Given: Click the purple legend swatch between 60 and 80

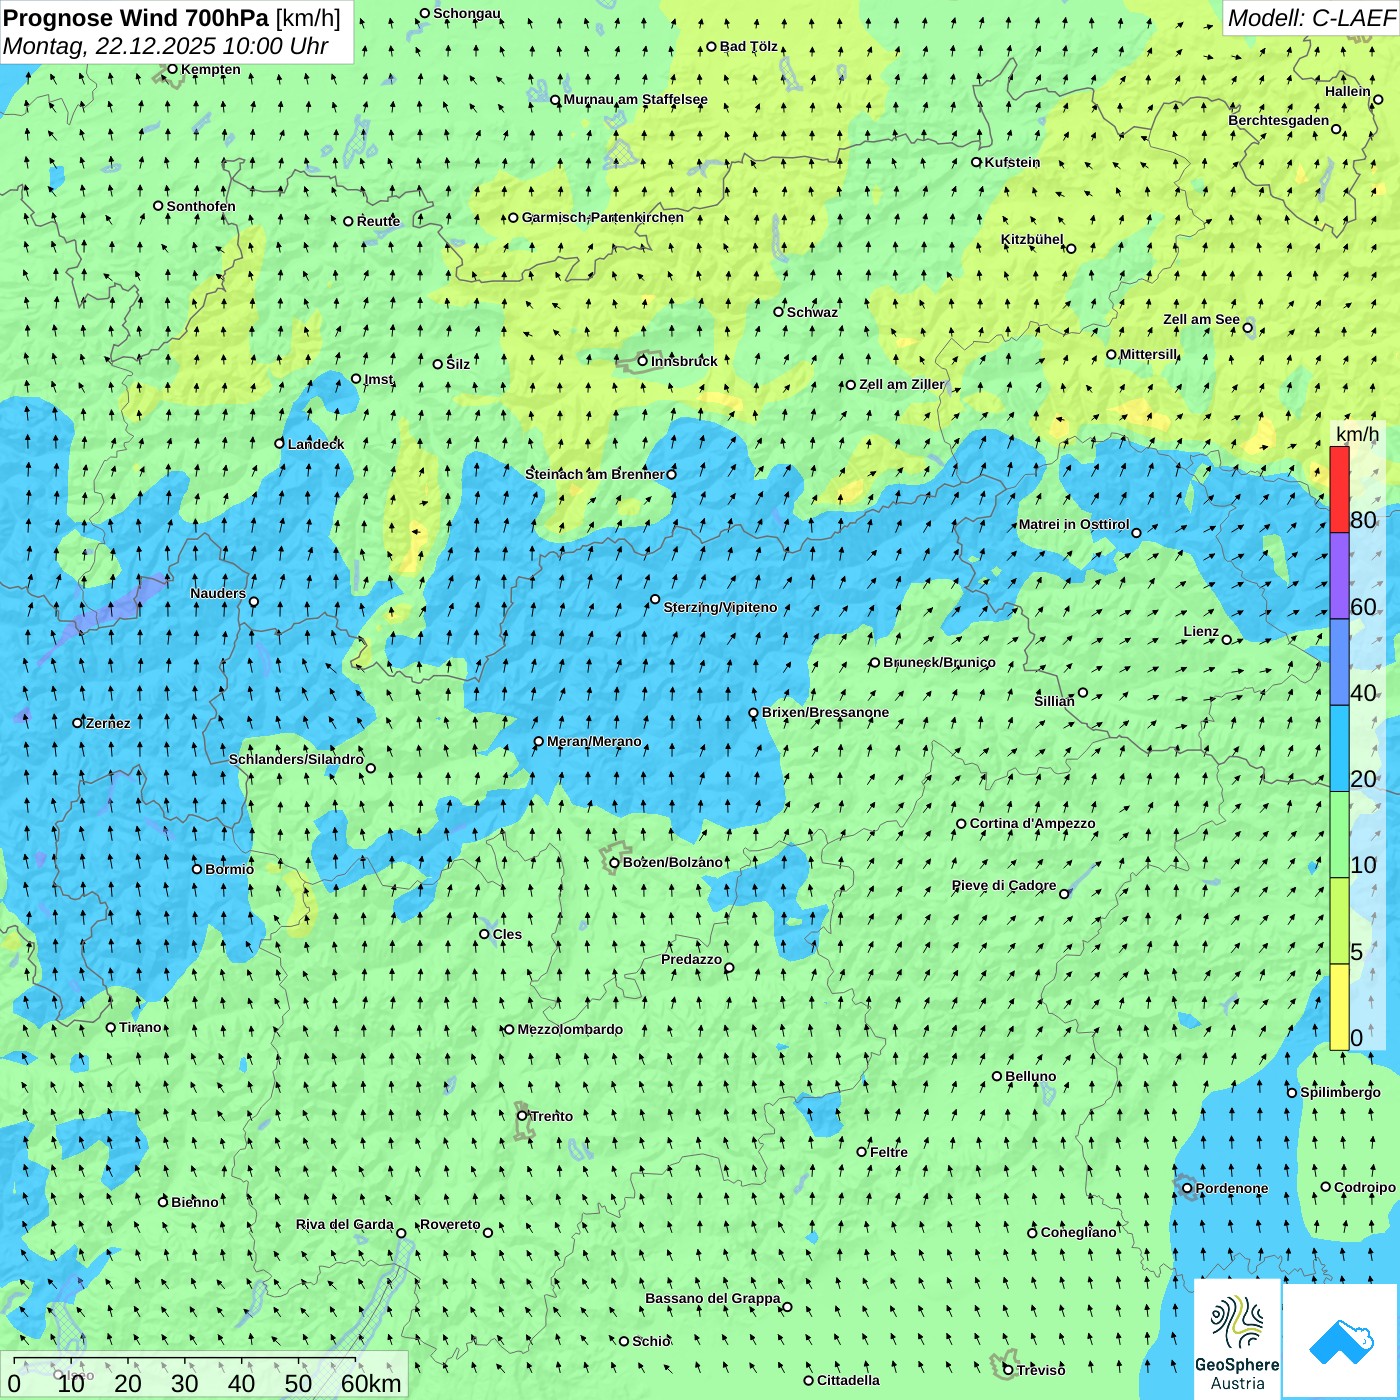Looking at the screenshot, I should coord(1339,576).
